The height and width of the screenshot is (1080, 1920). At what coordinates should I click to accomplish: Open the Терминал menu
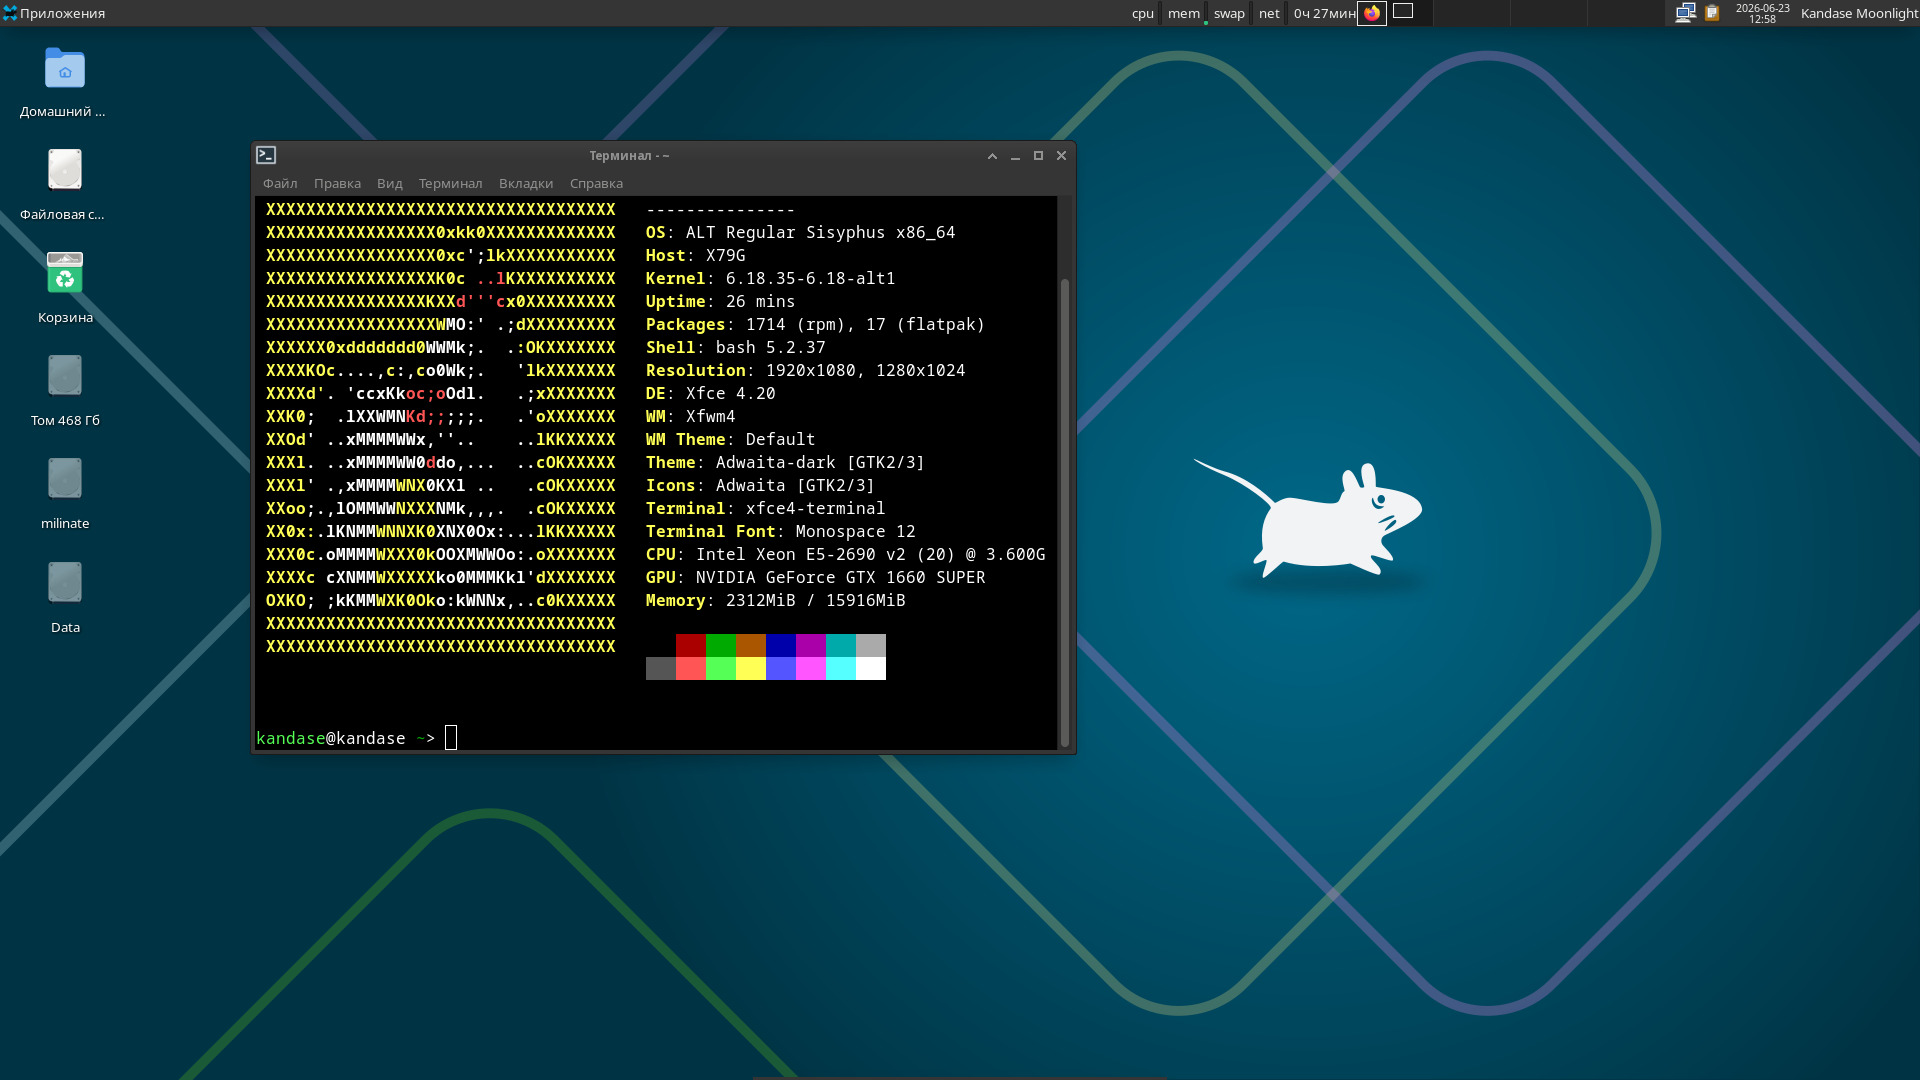pos(450,183)
